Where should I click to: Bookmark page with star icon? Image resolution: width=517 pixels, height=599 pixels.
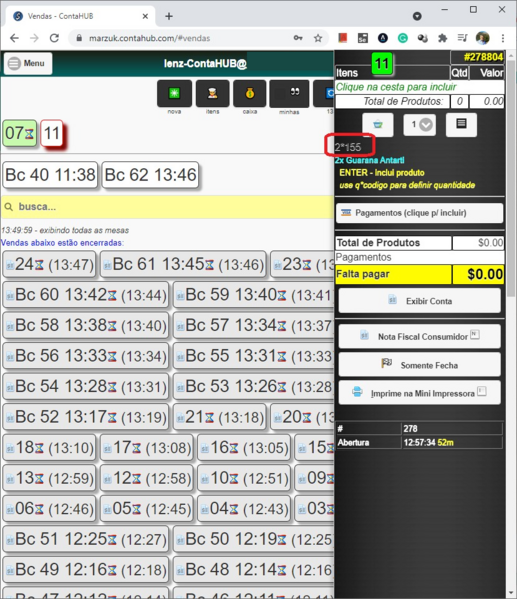318,38
